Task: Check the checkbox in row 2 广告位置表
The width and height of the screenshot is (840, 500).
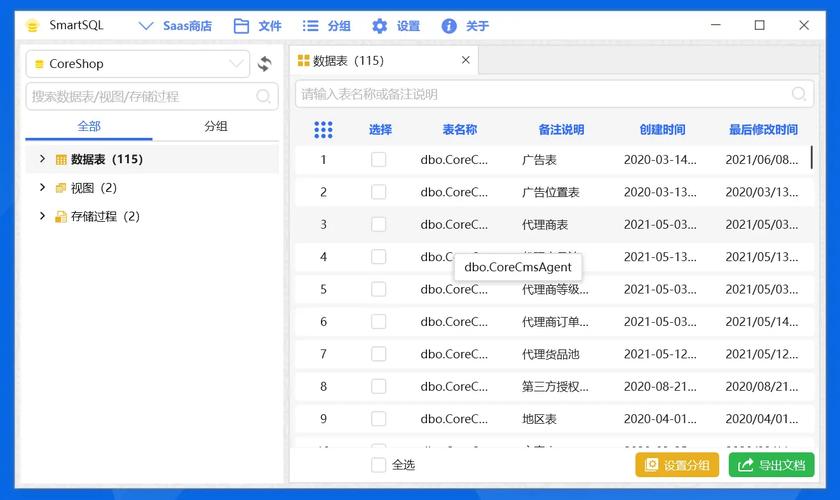Action: (x=379, y=192)
